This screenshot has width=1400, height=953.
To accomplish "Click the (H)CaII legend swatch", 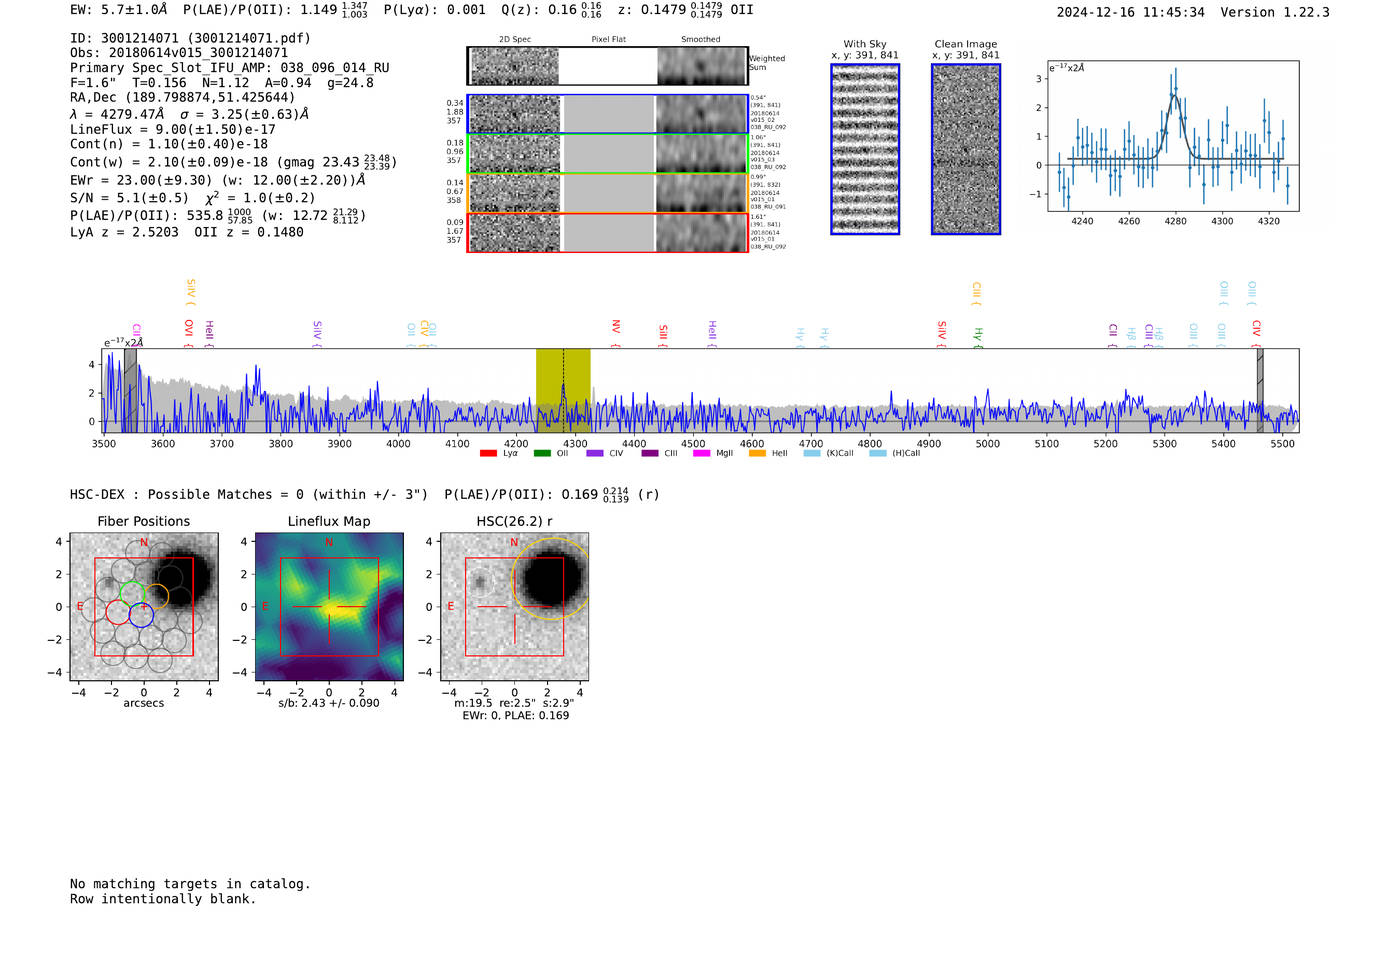I will coord(878,454).
